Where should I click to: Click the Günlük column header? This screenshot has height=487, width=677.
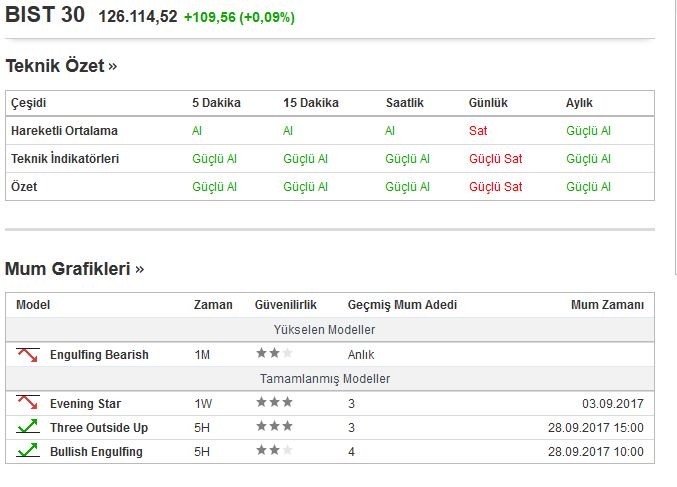[x=487, y=103]
